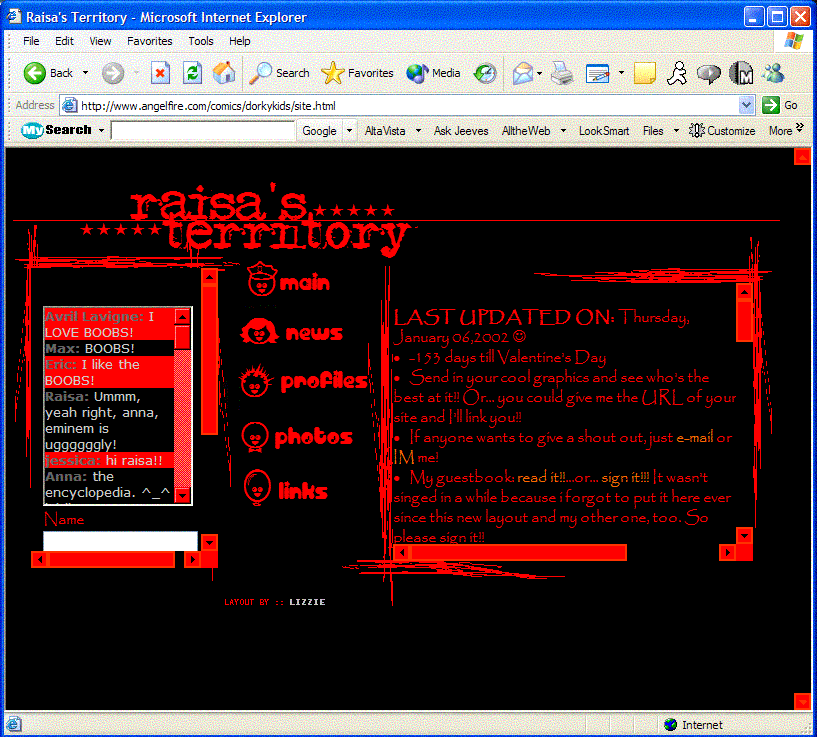Click the news navigation link
The image size is (817, 737).
click(313, 333)
